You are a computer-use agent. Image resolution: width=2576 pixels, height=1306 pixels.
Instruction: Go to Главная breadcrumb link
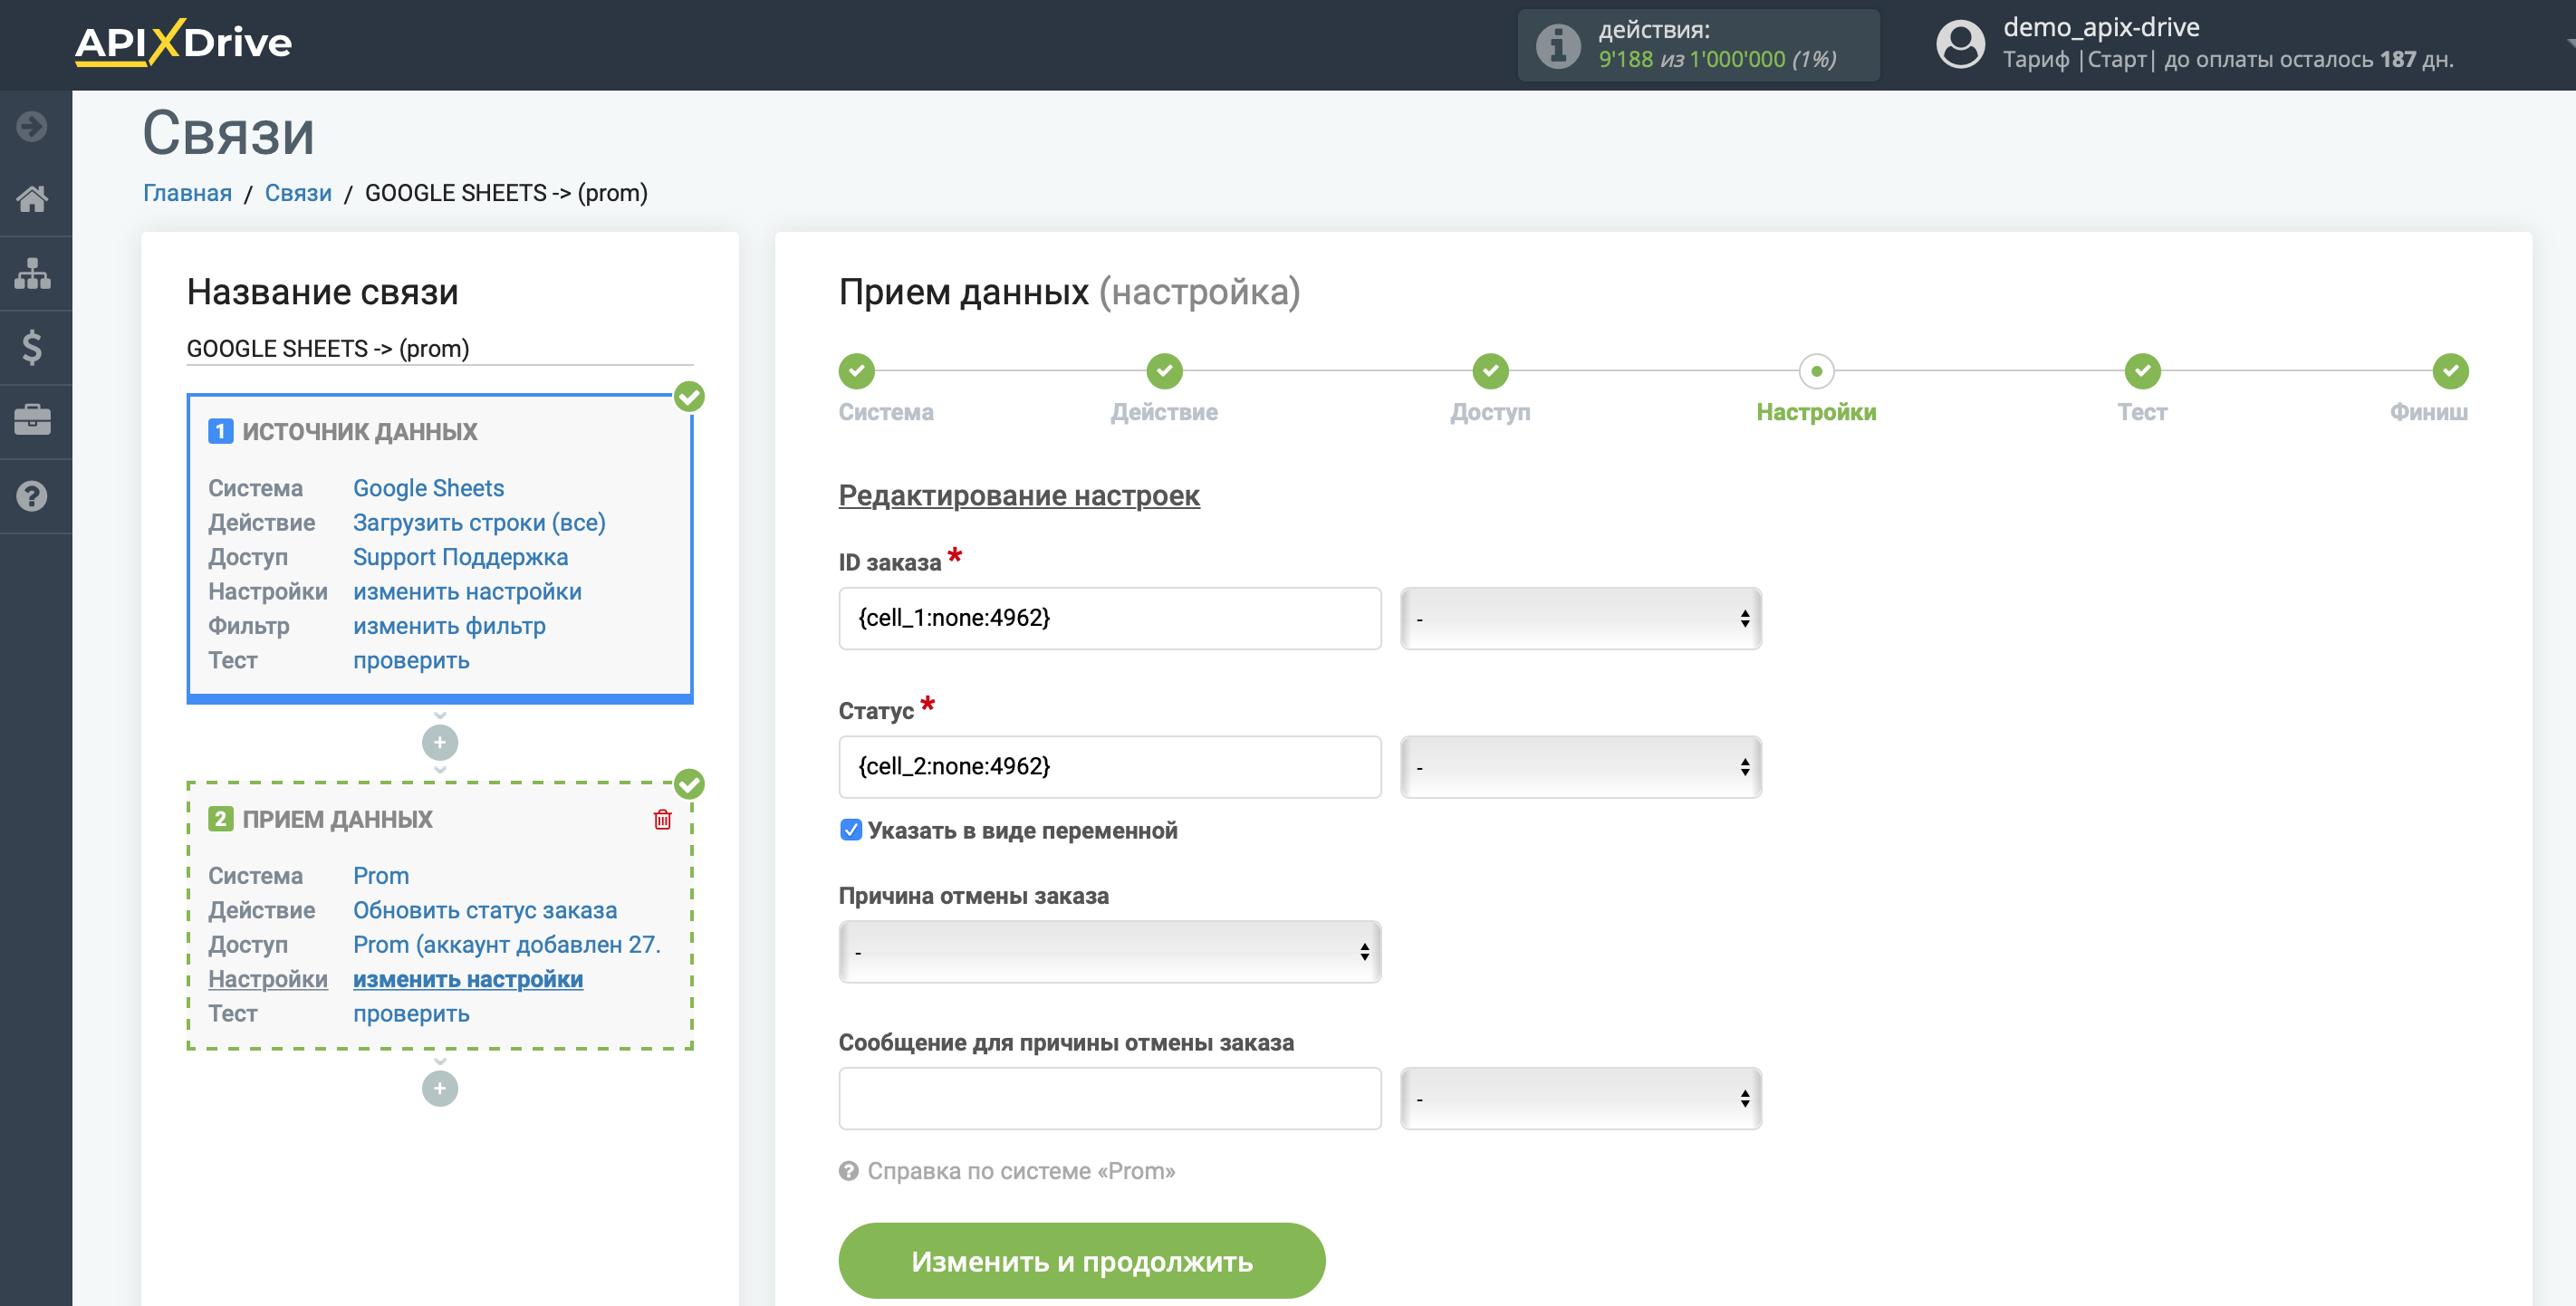pos(187,193)
